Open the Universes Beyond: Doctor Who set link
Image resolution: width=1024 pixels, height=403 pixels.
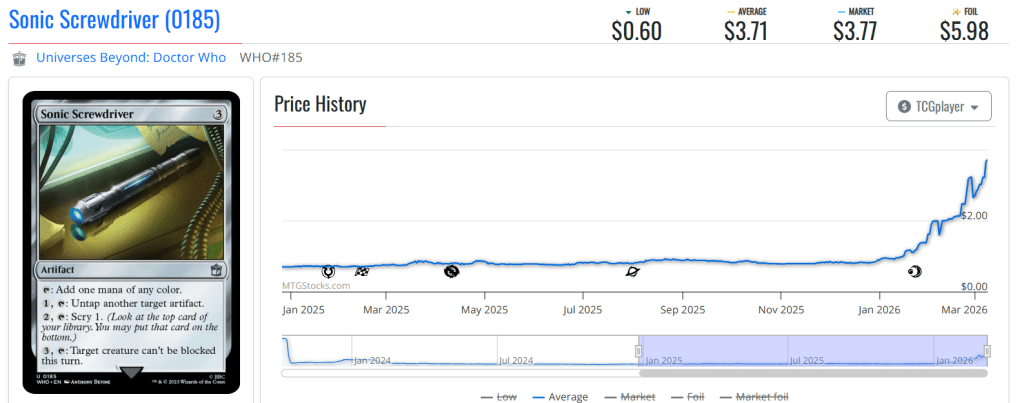pyautogui.click(x=131, y=57)
